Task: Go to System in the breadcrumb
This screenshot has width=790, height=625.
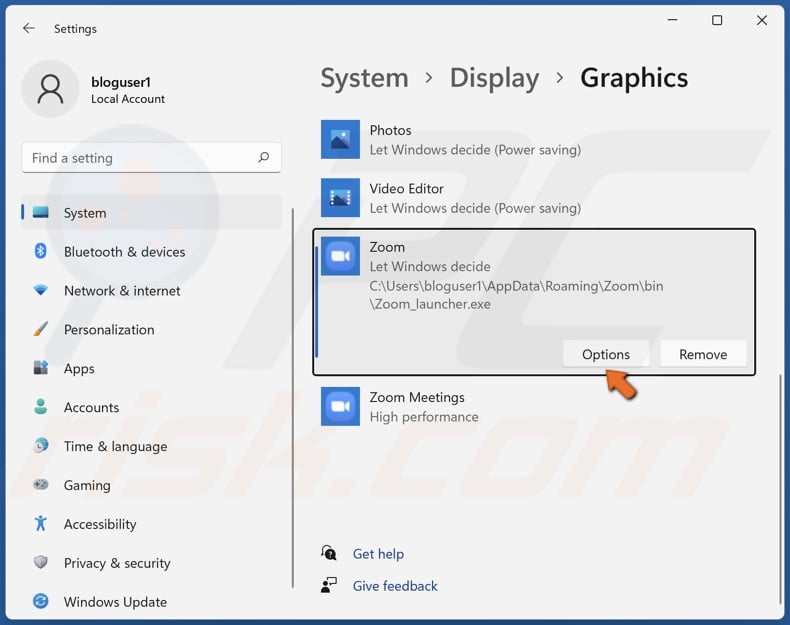Action: 364,78
